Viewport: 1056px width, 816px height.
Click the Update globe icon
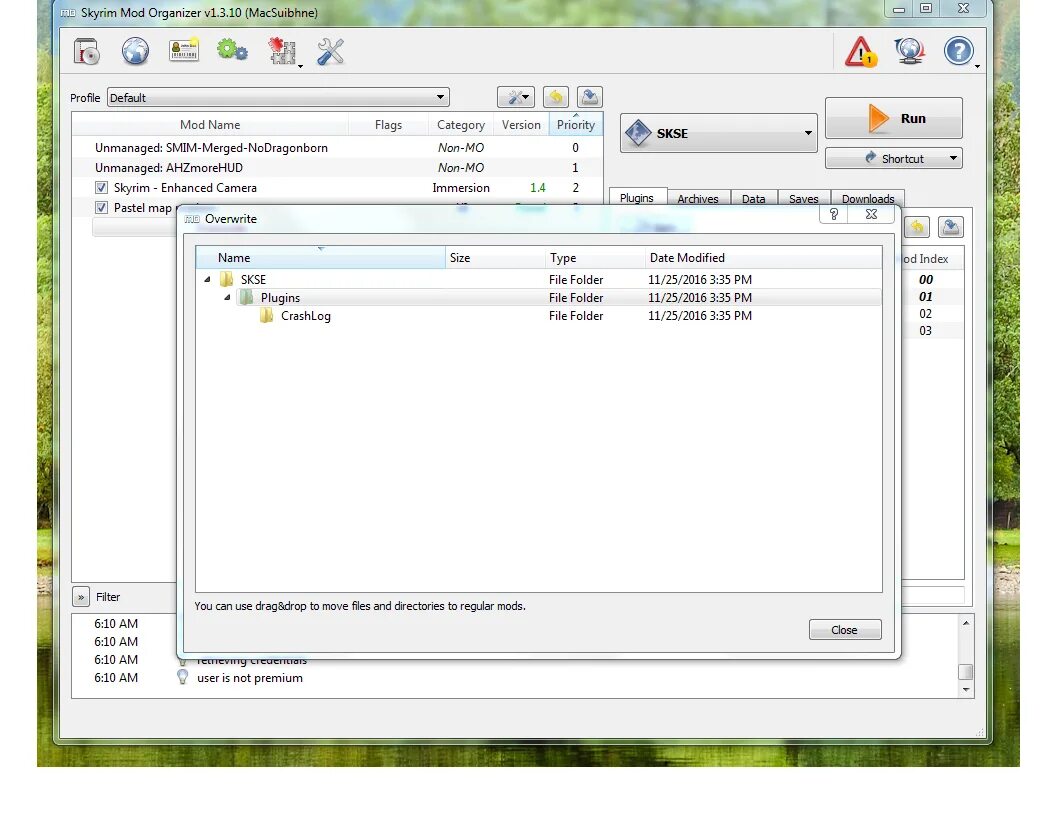(x=909, y=51)
